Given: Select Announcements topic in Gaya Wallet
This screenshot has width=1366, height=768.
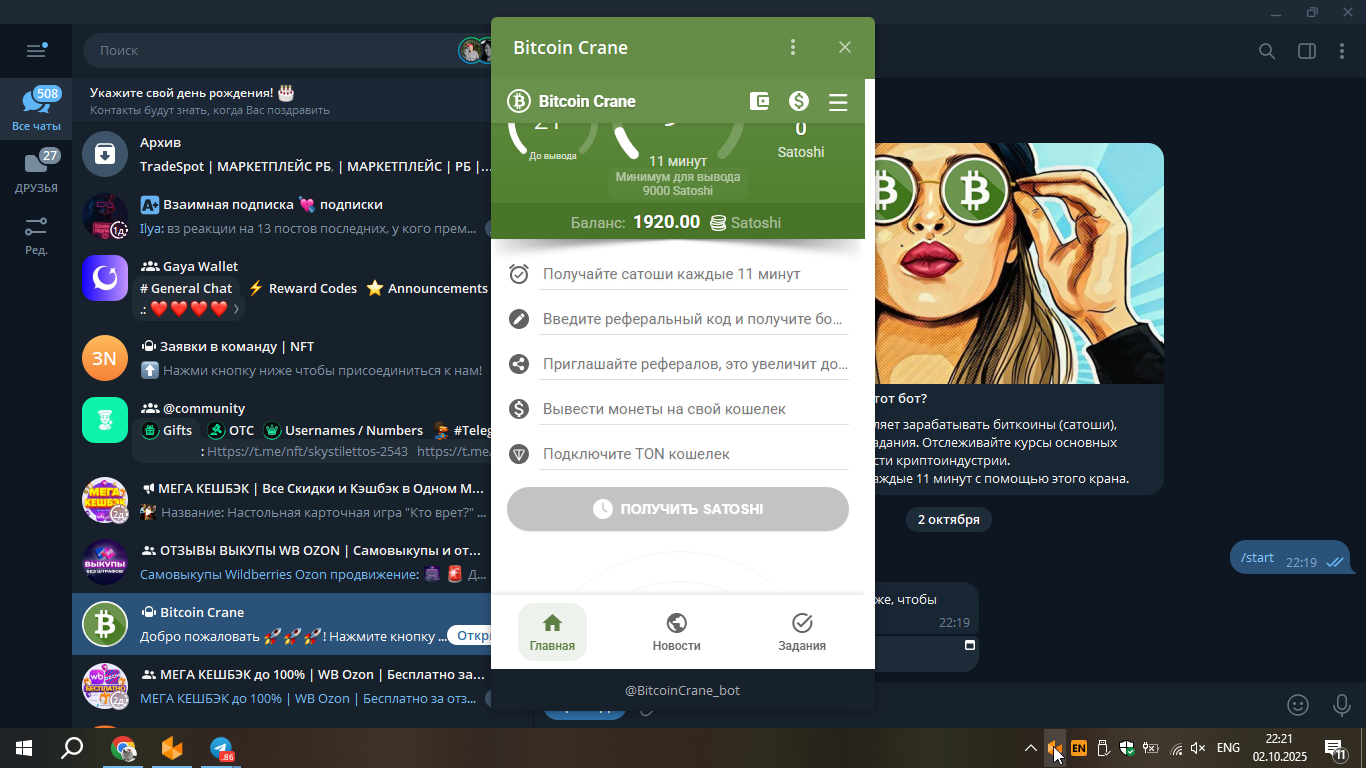Looking at the screenshot, I should coord(427,288).
